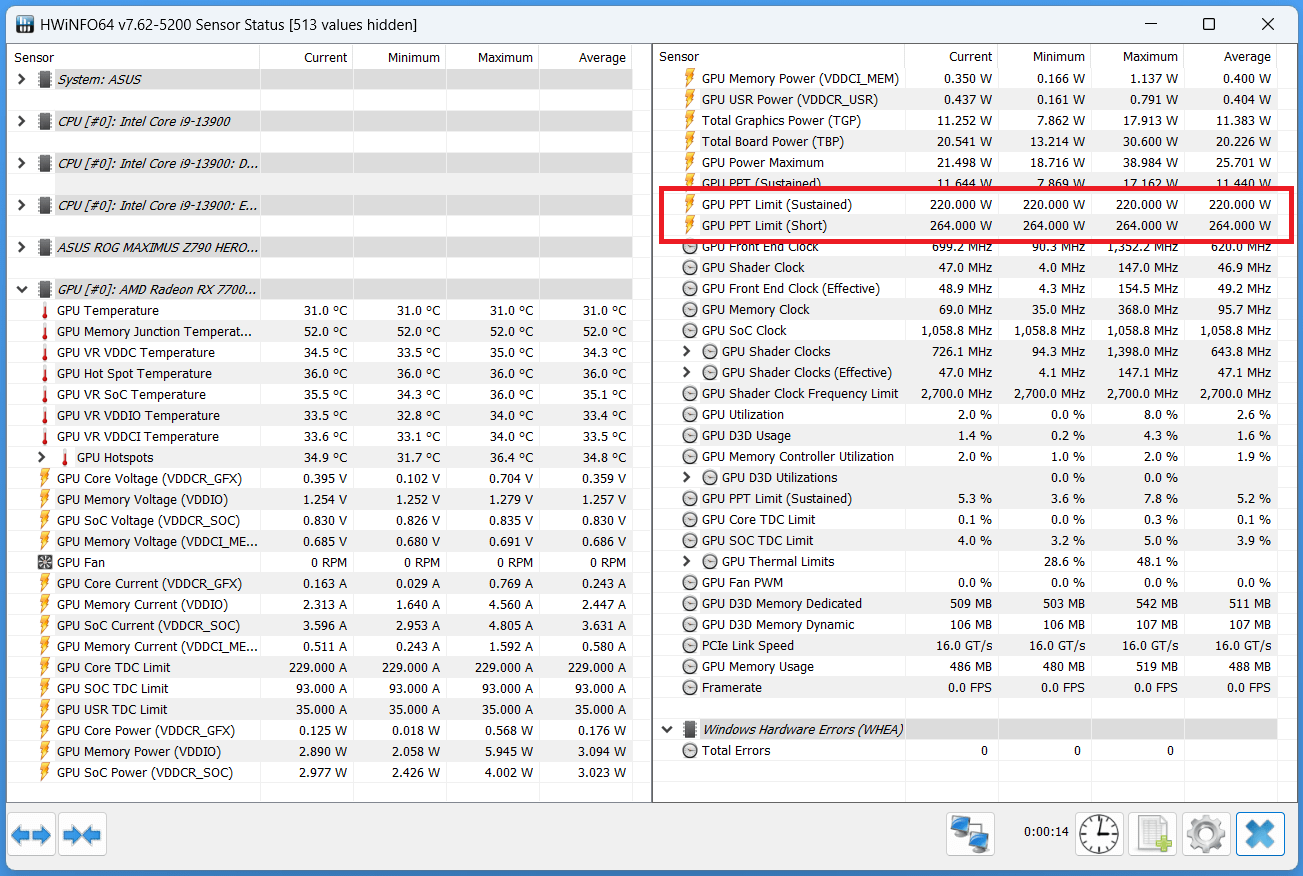The height and width of the screenshot is (876, 1303).
Task: Expand the System: ASUS sensor group
Action: click(x=22, y=79)
